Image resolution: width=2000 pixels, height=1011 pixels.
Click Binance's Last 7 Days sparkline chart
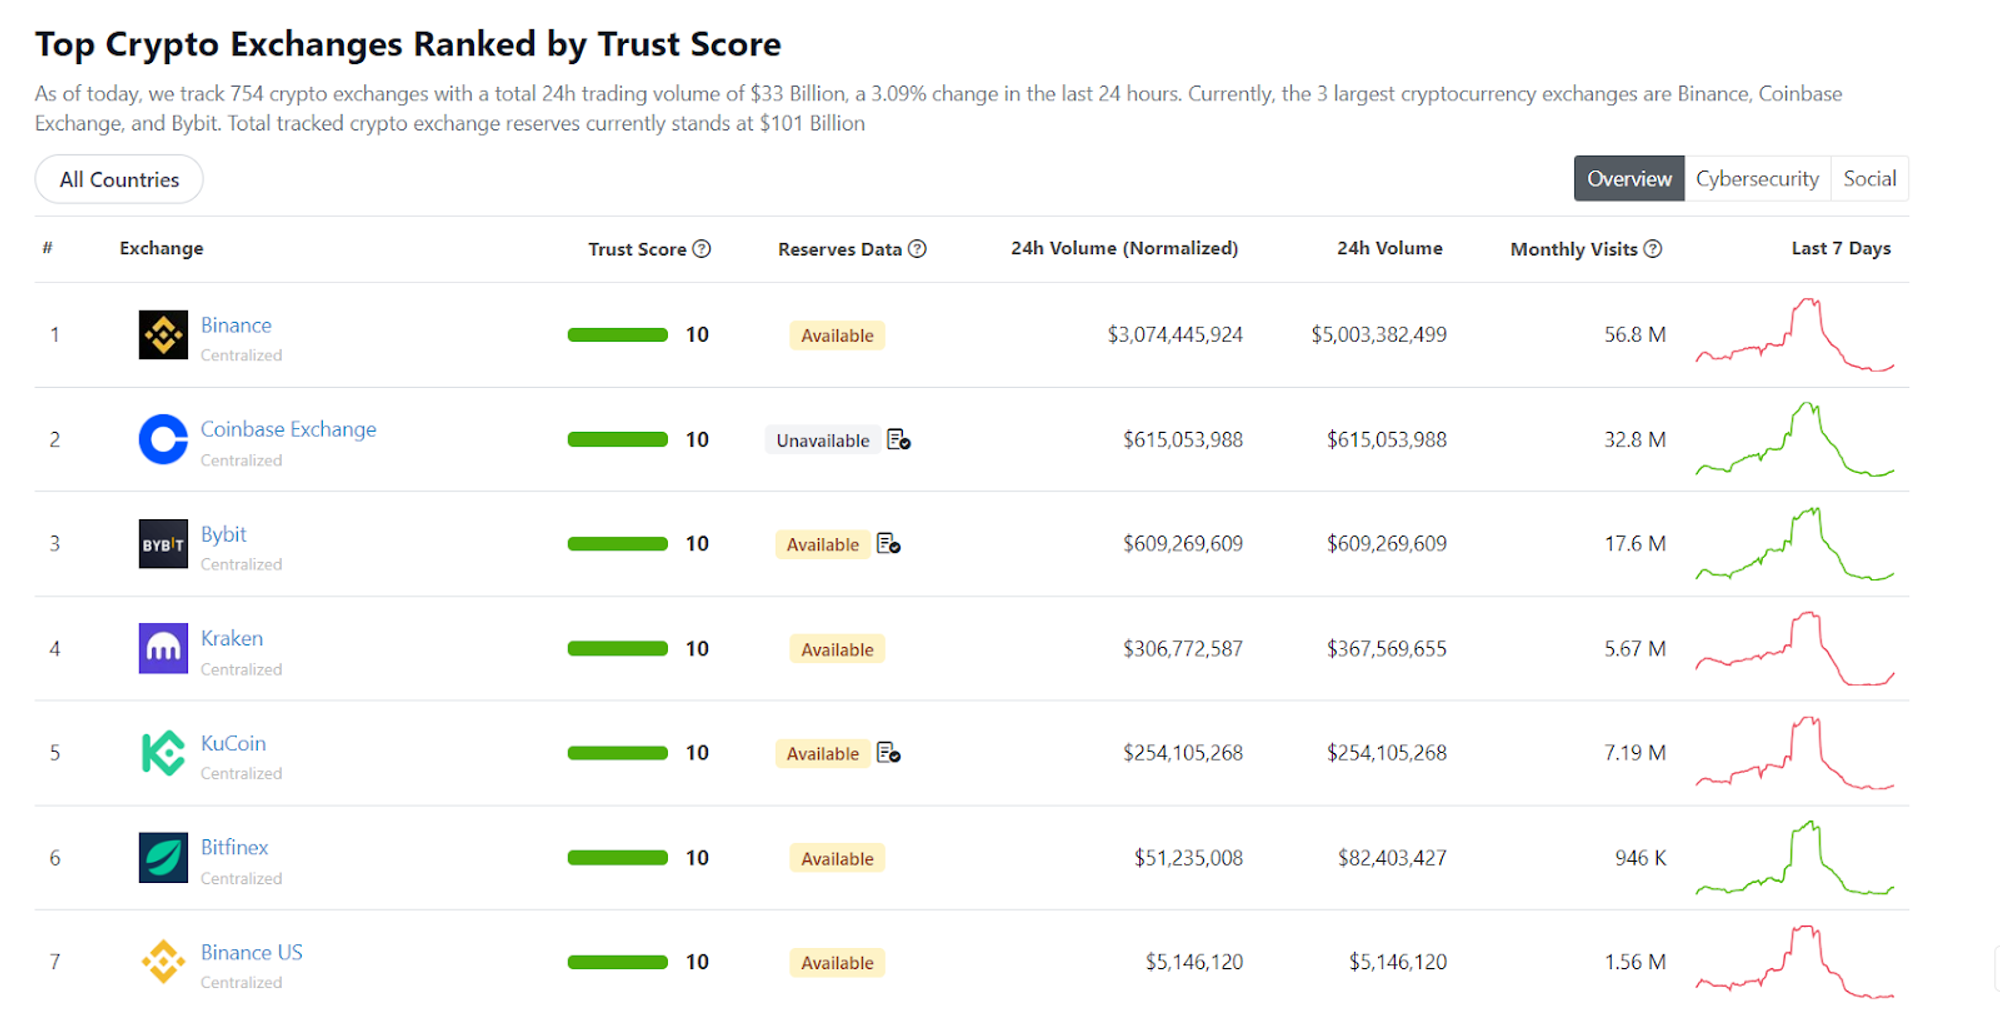click(x=1795, y=335)
